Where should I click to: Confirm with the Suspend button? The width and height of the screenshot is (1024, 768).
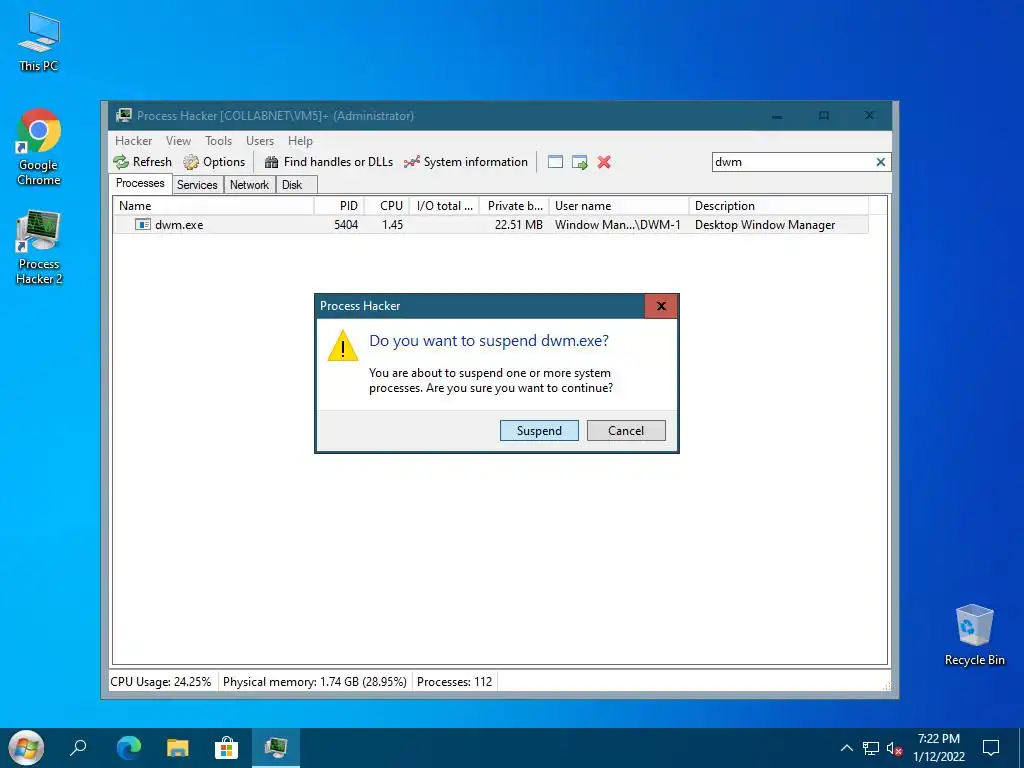click(539, 430)
